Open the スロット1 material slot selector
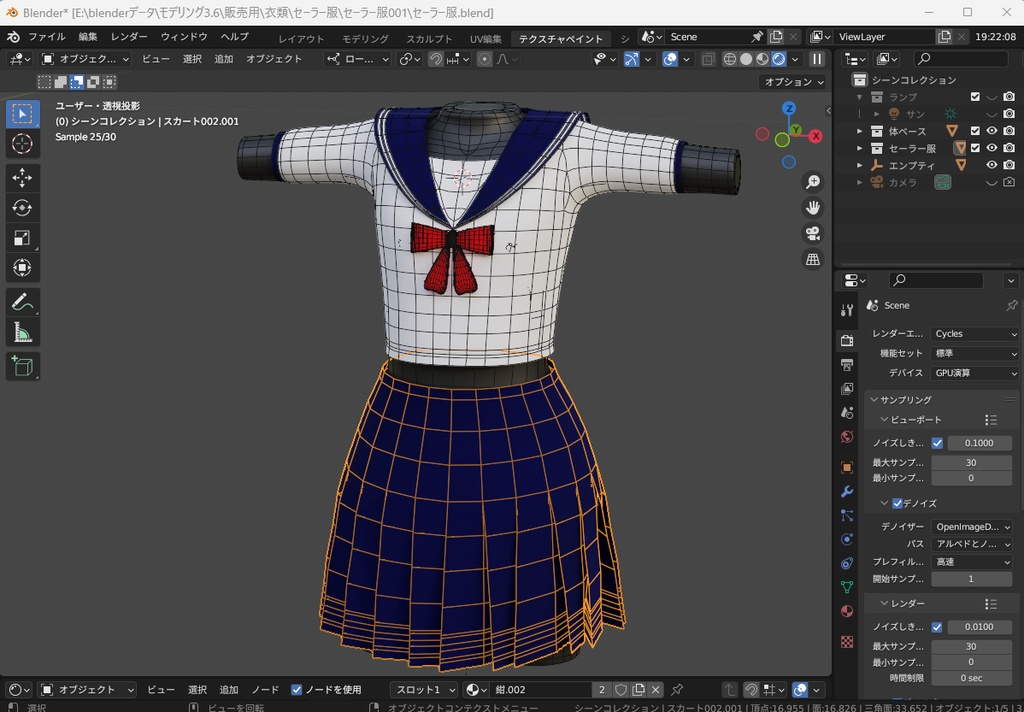Viewport: 1024px width, 712px height. coord(424,690)
